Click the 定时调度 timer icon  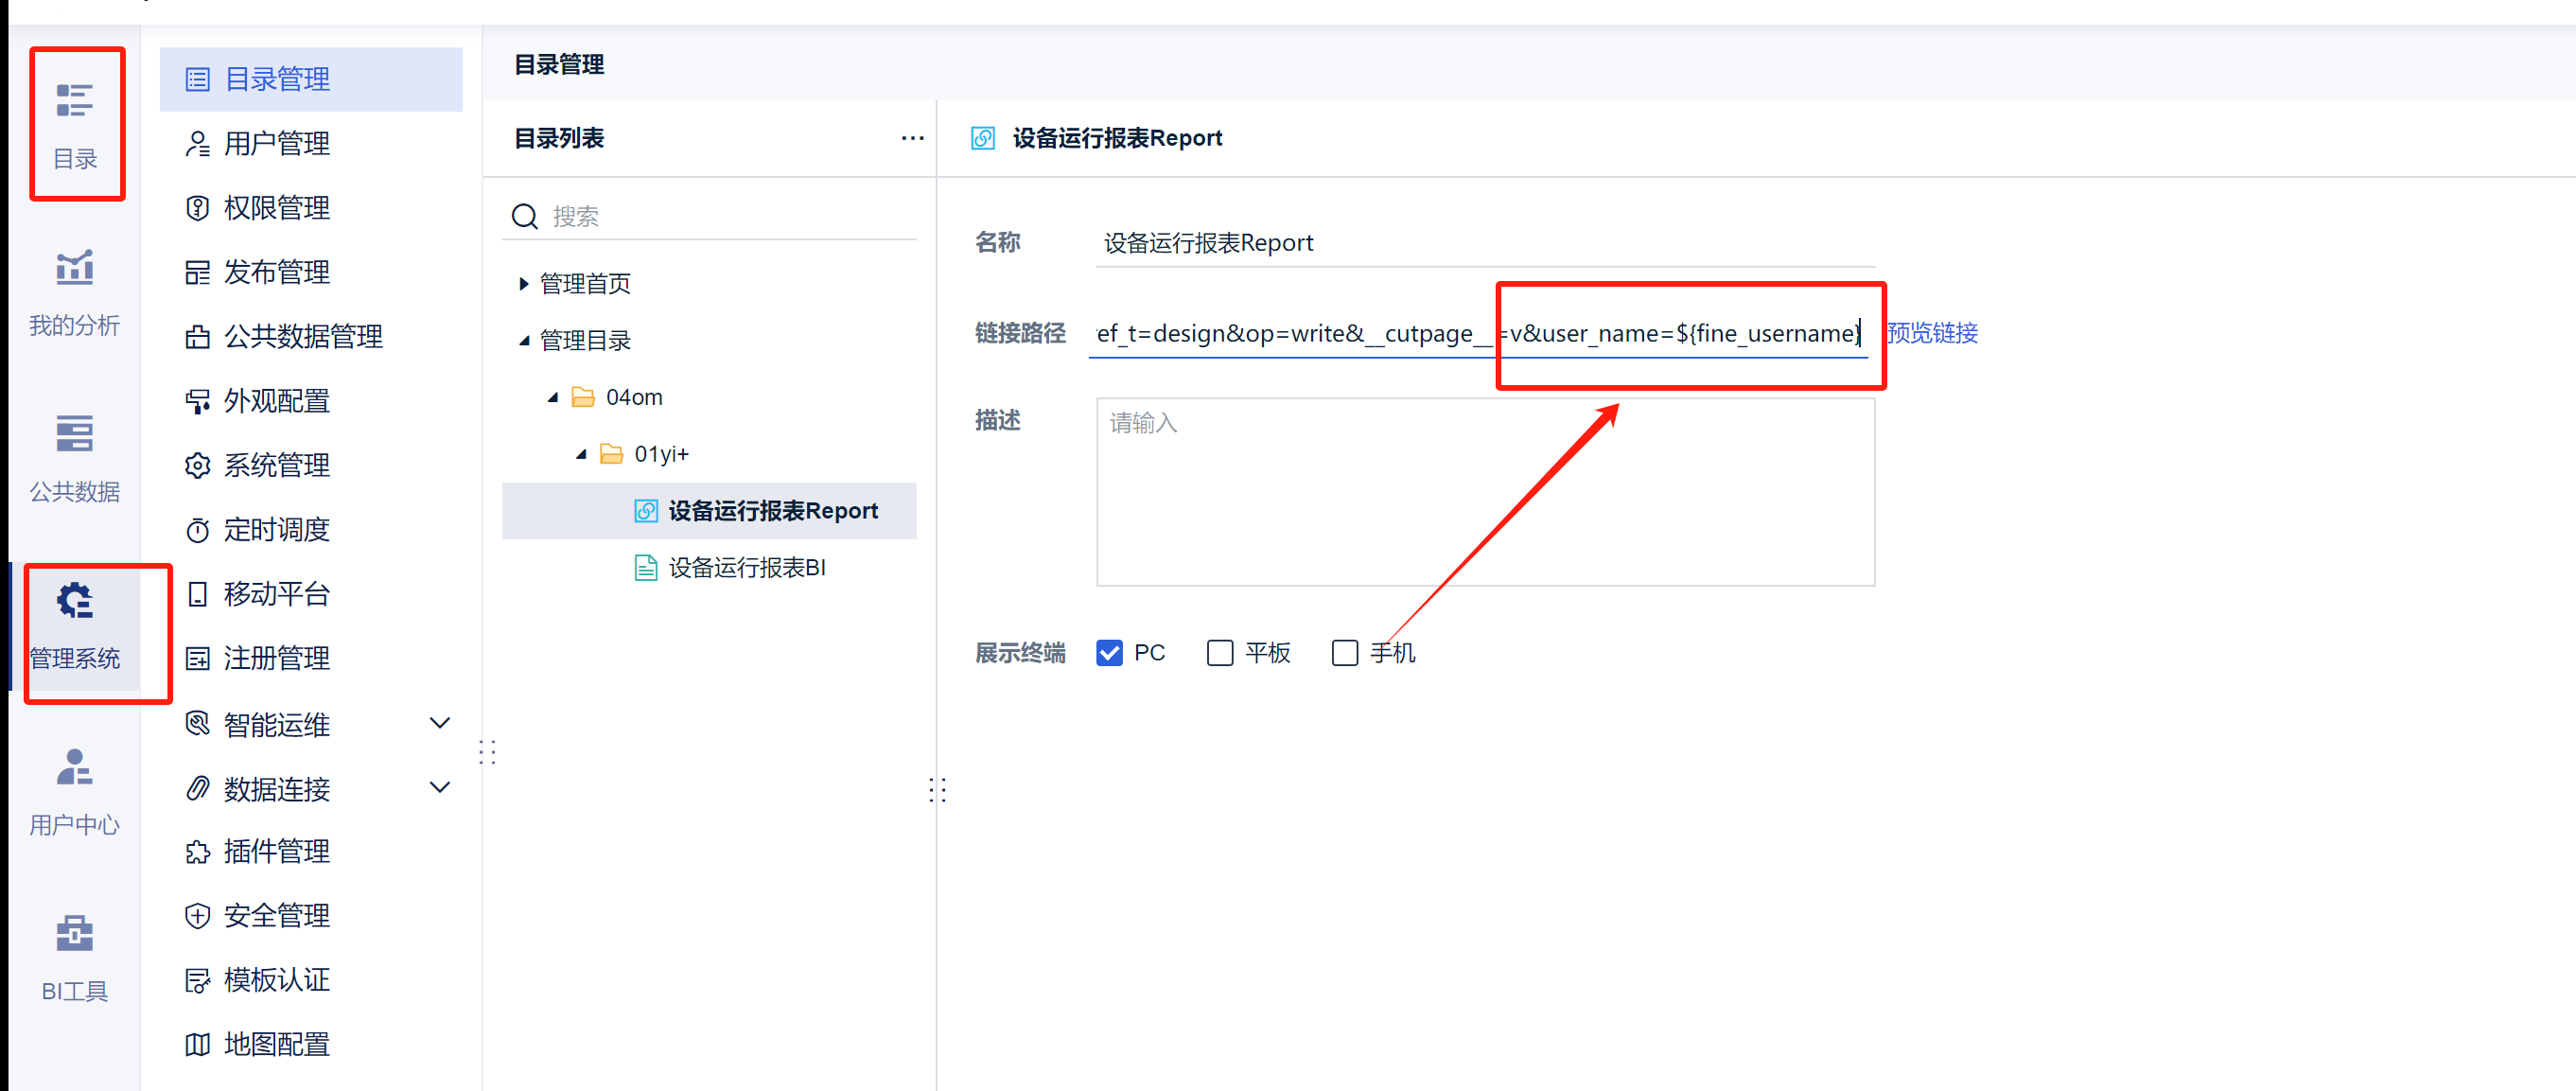(198, 529)
